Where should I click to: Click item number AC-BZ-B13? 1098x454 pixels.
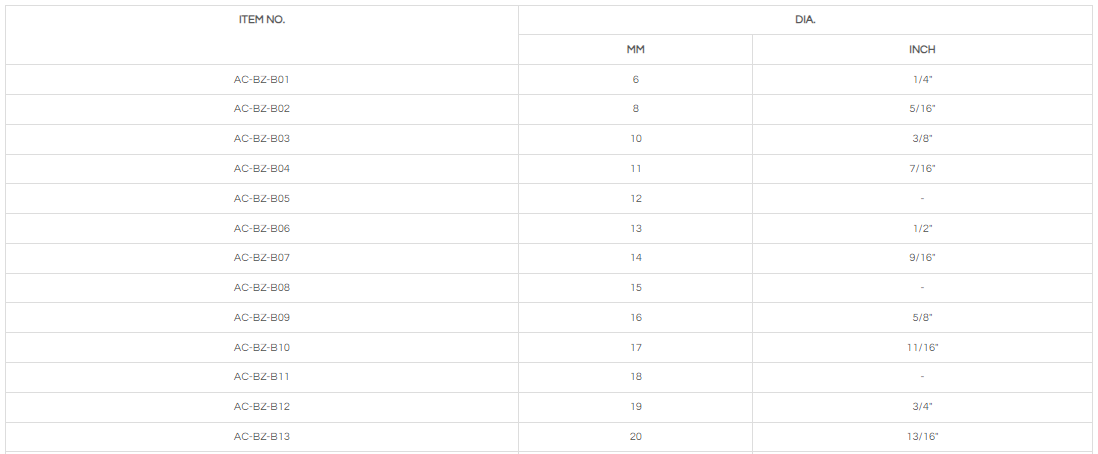tap(262, 436)
